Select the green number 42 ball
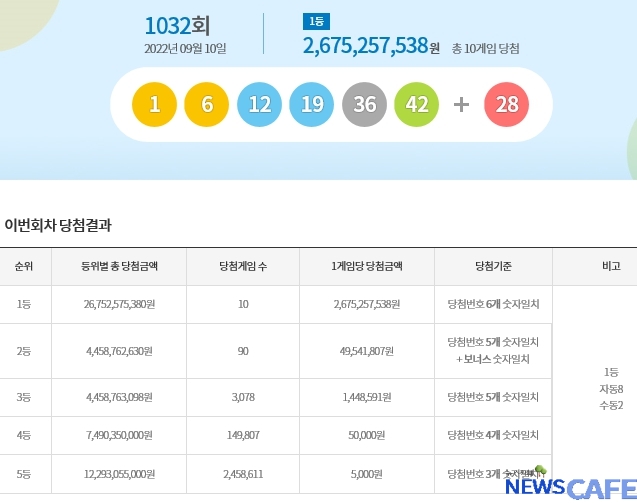637x503 pixels. click(x=416, y=104)
